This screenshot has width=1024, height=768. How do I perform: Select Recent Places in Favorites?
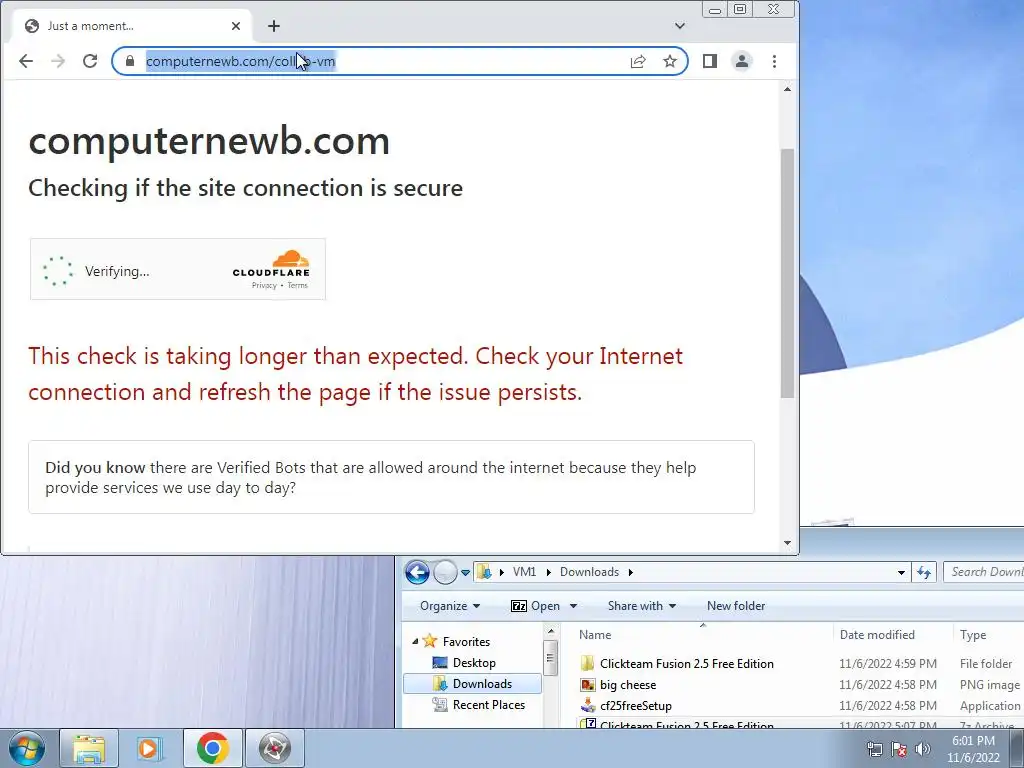click(x=488, y=705)
